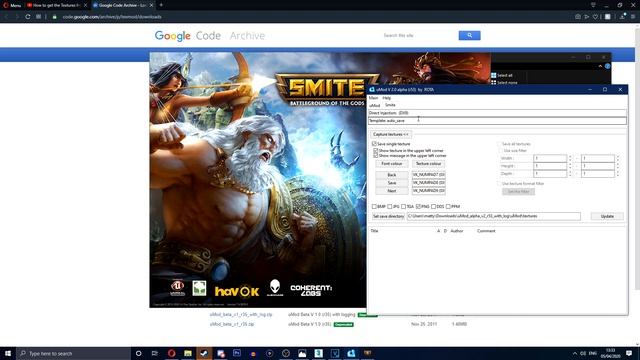640x360 pixels.
Task: Click the Comment column header
Action: (x=486, y=231)
